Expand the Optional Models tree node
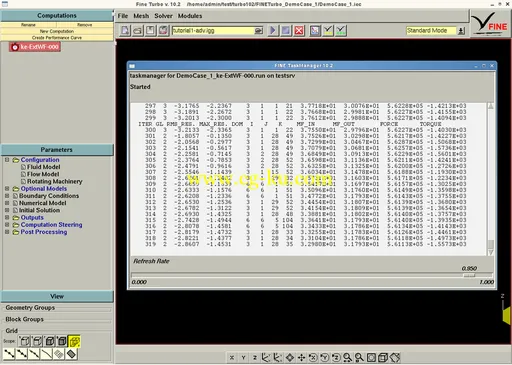 (7, 189)
